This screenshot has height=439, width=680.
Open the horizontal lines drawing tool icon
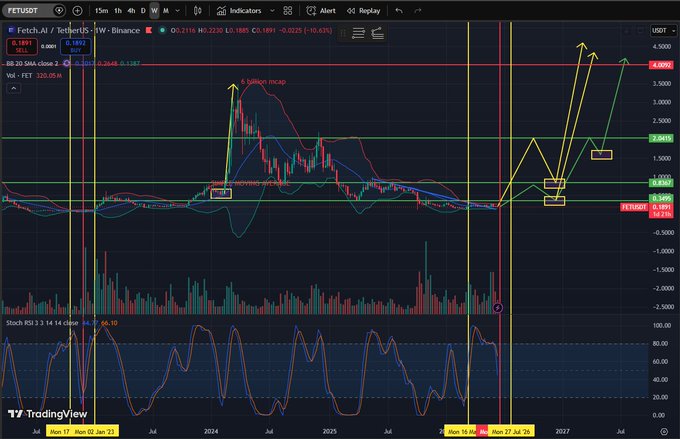[x=358, y=33]
